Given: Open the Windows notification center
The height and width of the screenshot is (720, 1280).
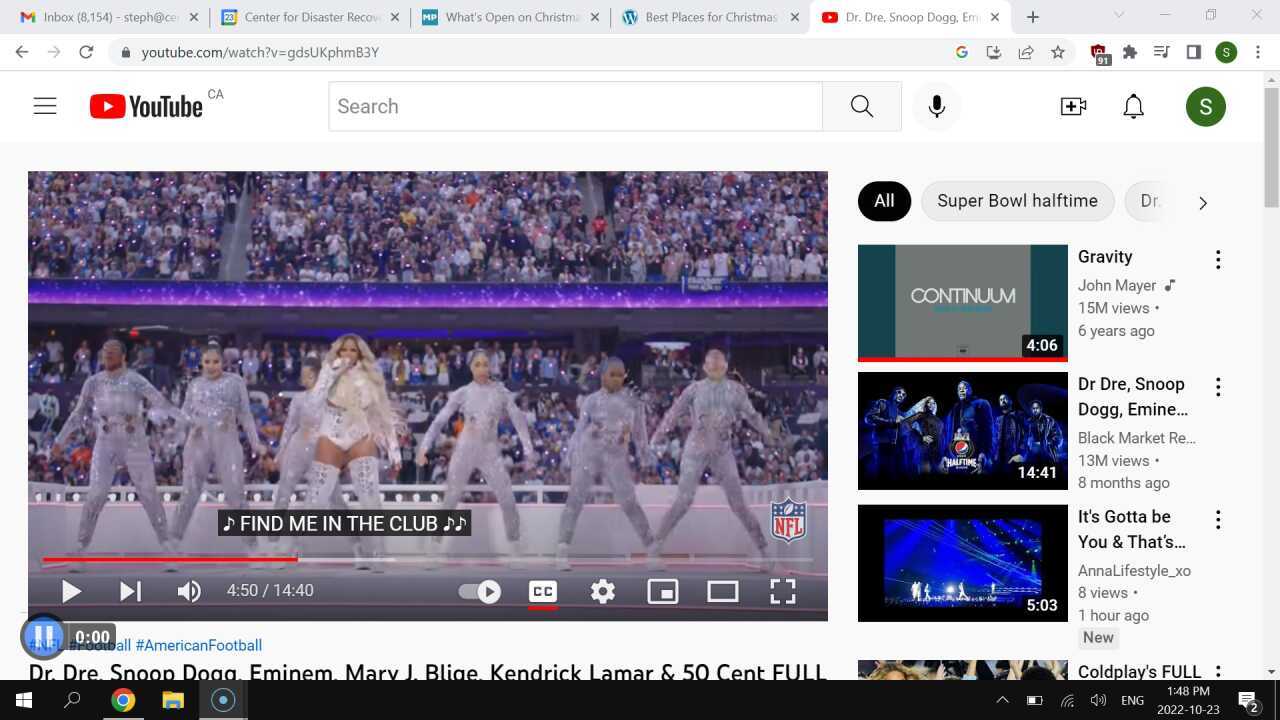Looking at the screenshot, I should click(1248, 700).
